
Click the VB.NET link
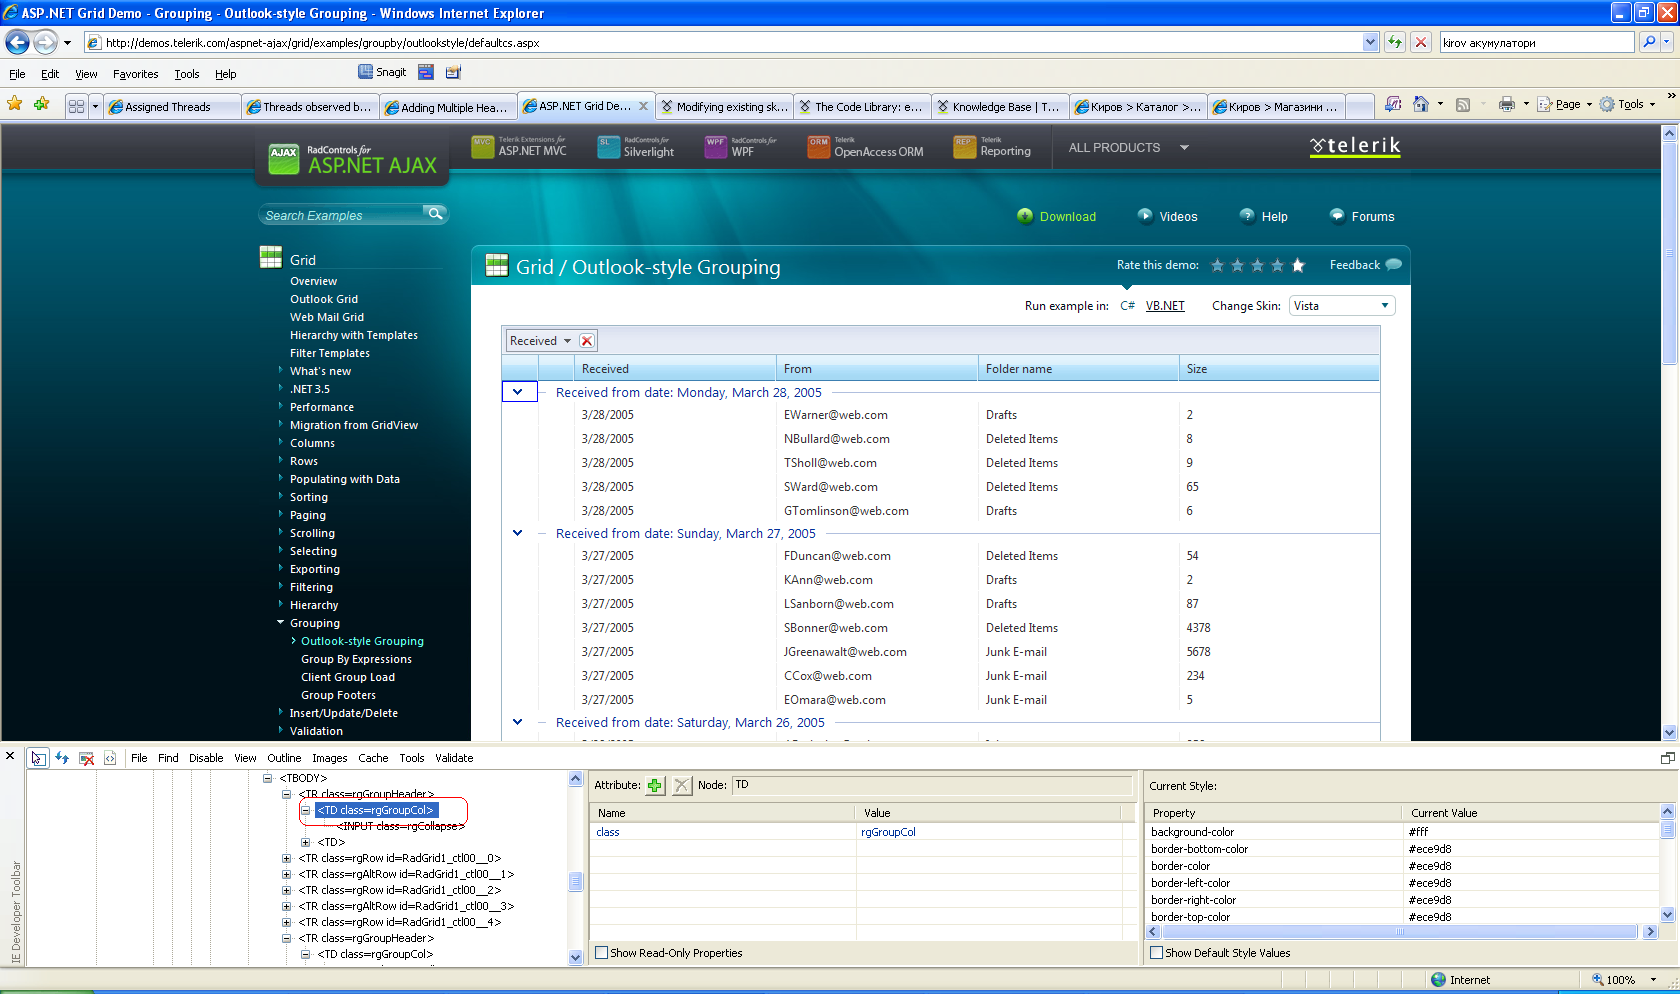coord(1165,306)
